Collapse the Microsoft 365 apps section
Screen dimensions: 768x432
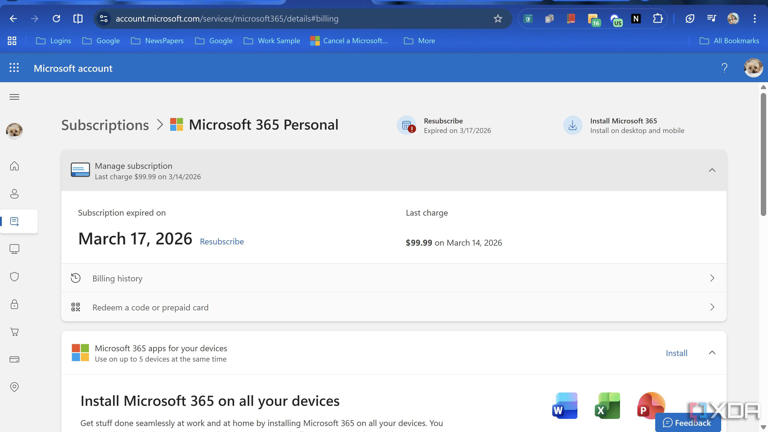(712, 353)
